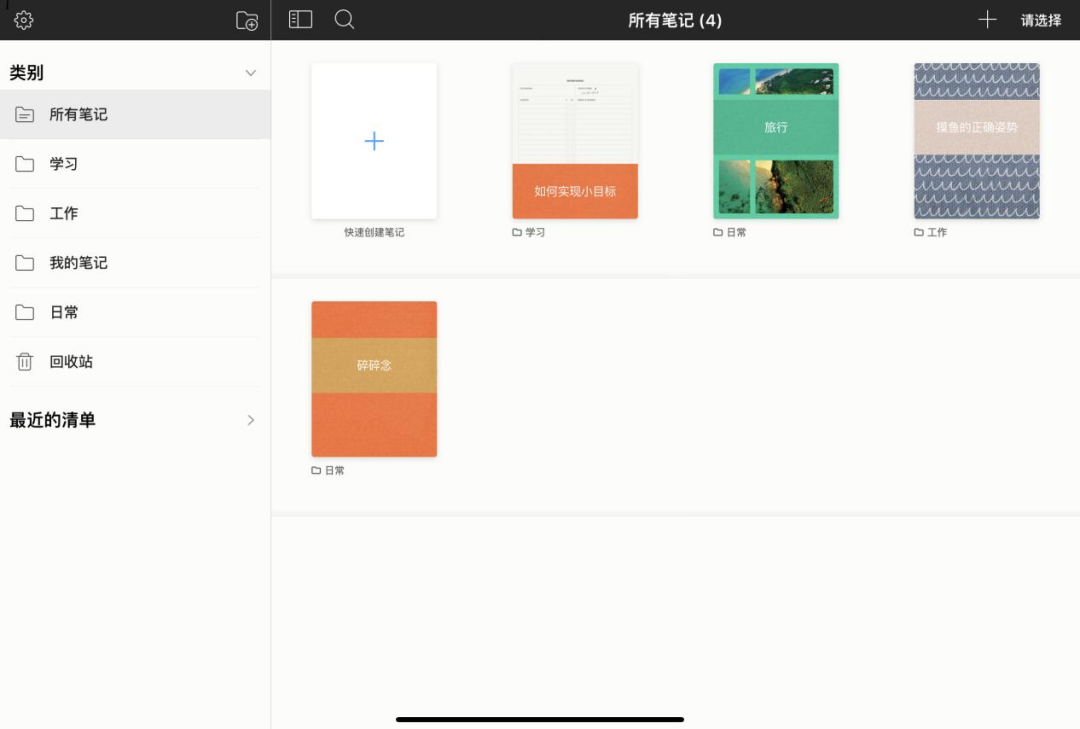Image resolution: width=1080 pixels, height=729 pixels.
Task: Tap the home indicator bar at bottom
Action: 540,718
